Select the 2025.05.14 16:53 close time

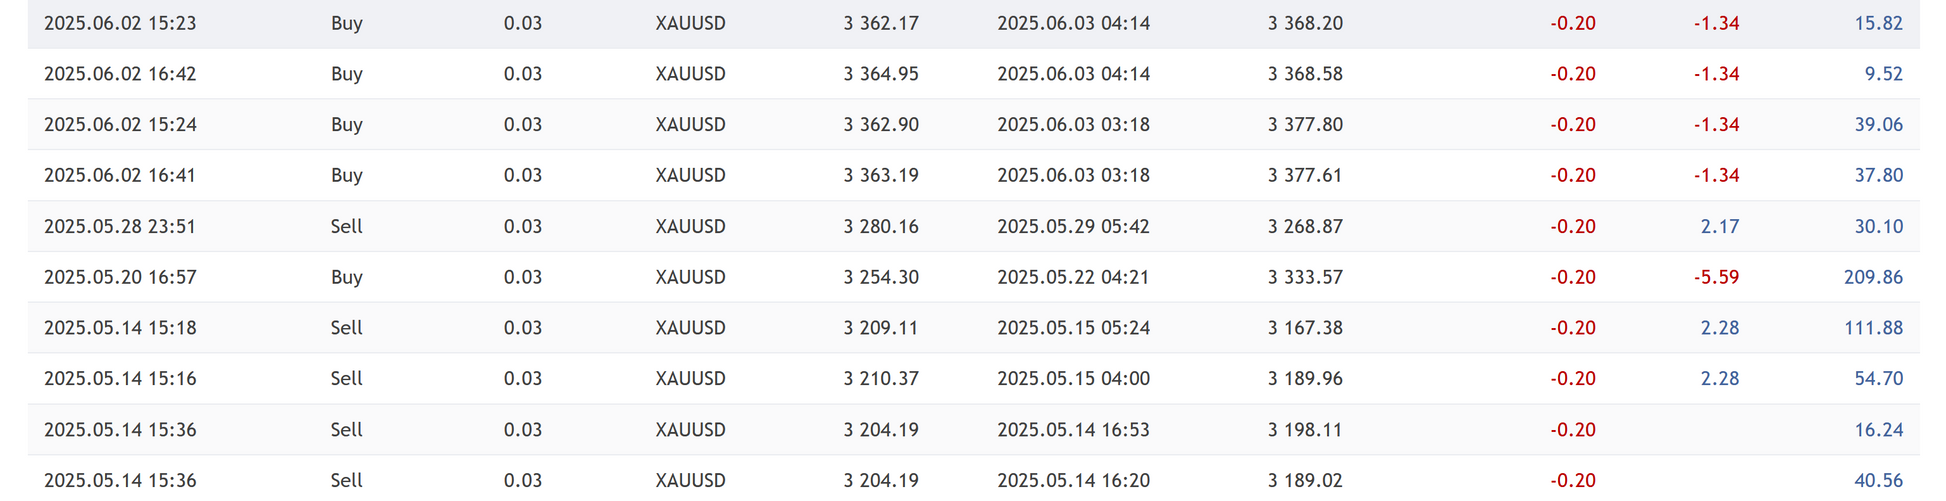pos(1073,430)
